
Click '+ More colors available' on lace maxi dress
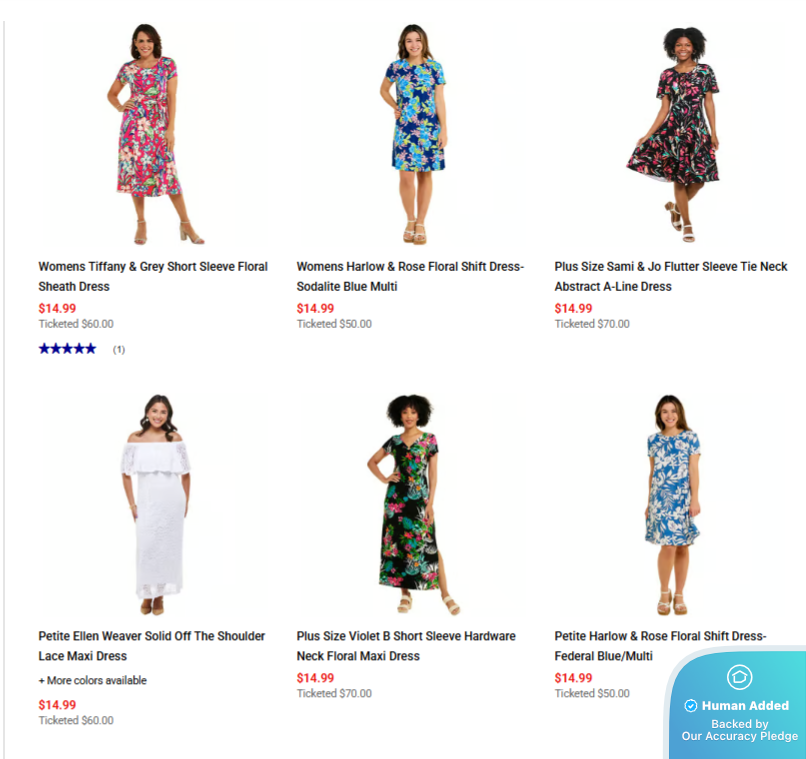point(93,680)
